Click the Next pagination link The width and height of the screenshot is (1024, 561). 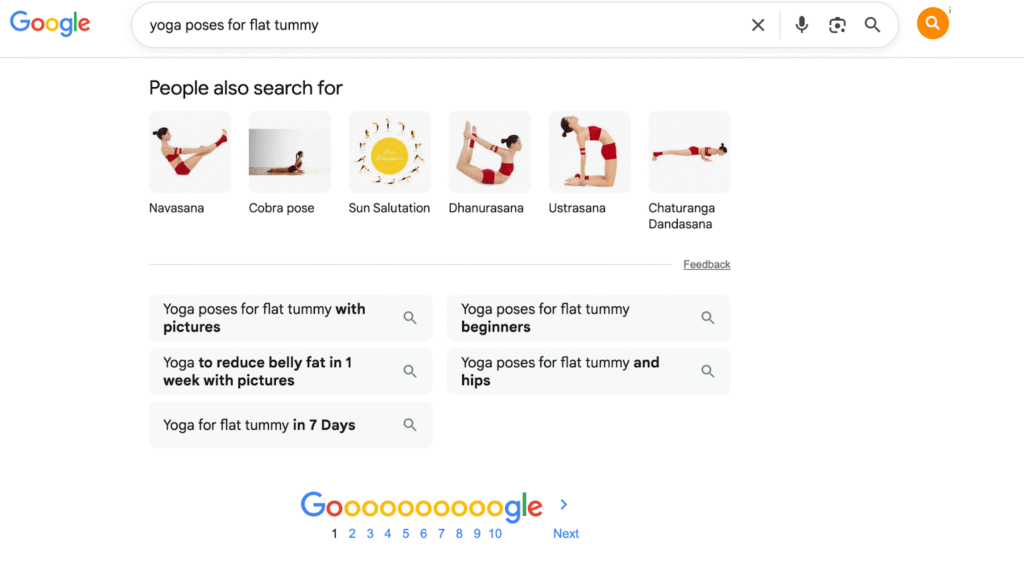566,534
